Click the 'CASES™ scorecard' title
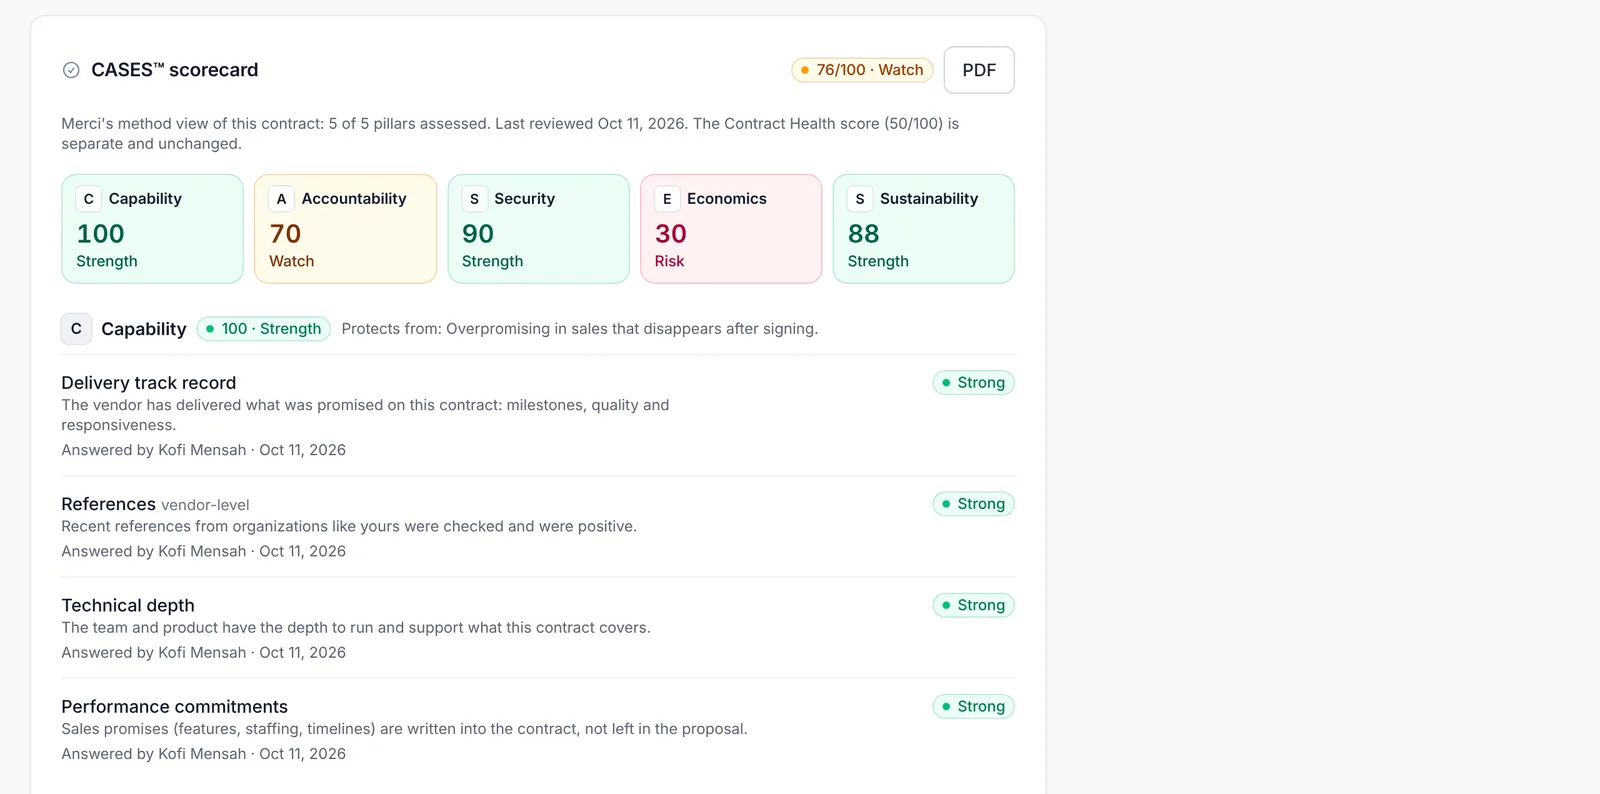The width and height of the screenshot is (1600, 794). coord(175,70)
